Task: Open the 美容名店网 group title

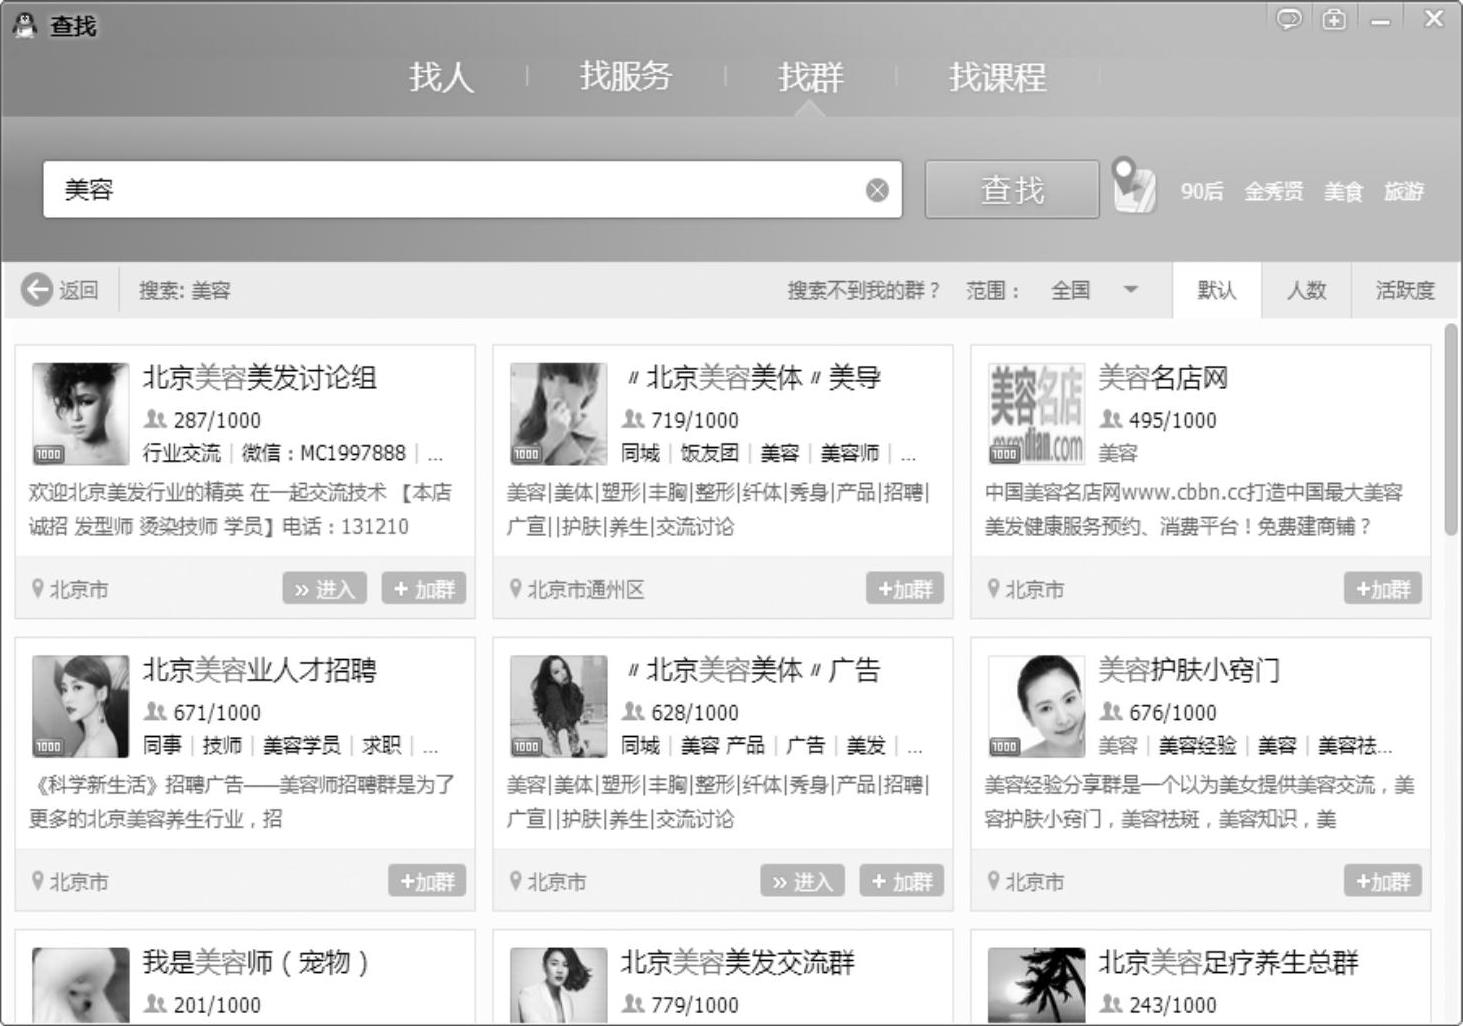Action: click(1163, 378)
